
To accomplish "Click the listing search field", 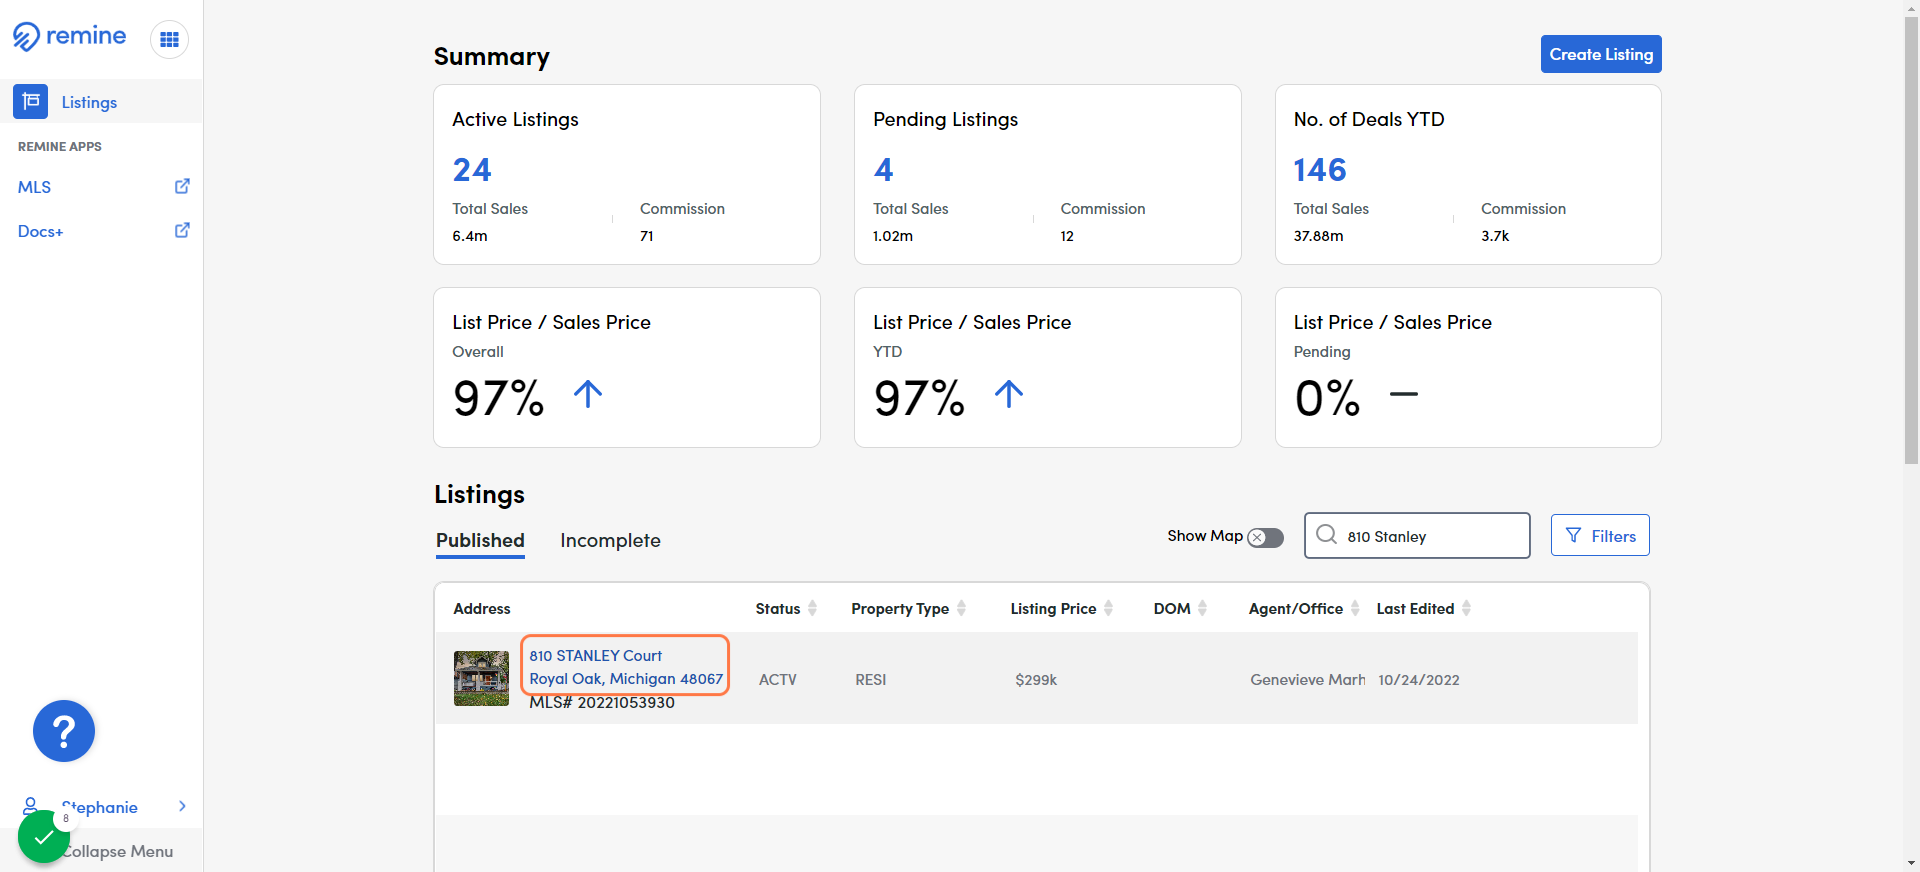I will pyautogui.click(x=1417, y=535).
